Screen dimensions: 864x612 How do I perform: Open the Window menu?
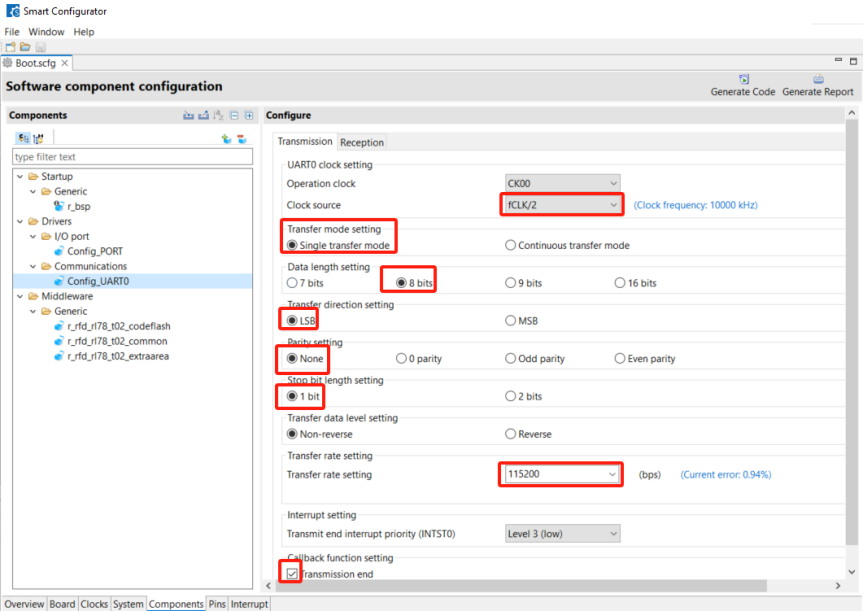(x=46, y=32)
